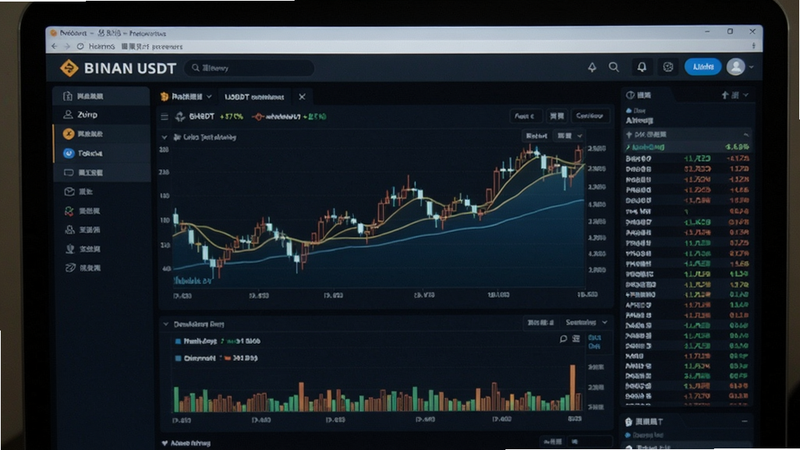The width and height of the screenshot is (800, 450).
Task: Toggle the second blue legend square in the volume panel
Action: click(x=178, y=359)
